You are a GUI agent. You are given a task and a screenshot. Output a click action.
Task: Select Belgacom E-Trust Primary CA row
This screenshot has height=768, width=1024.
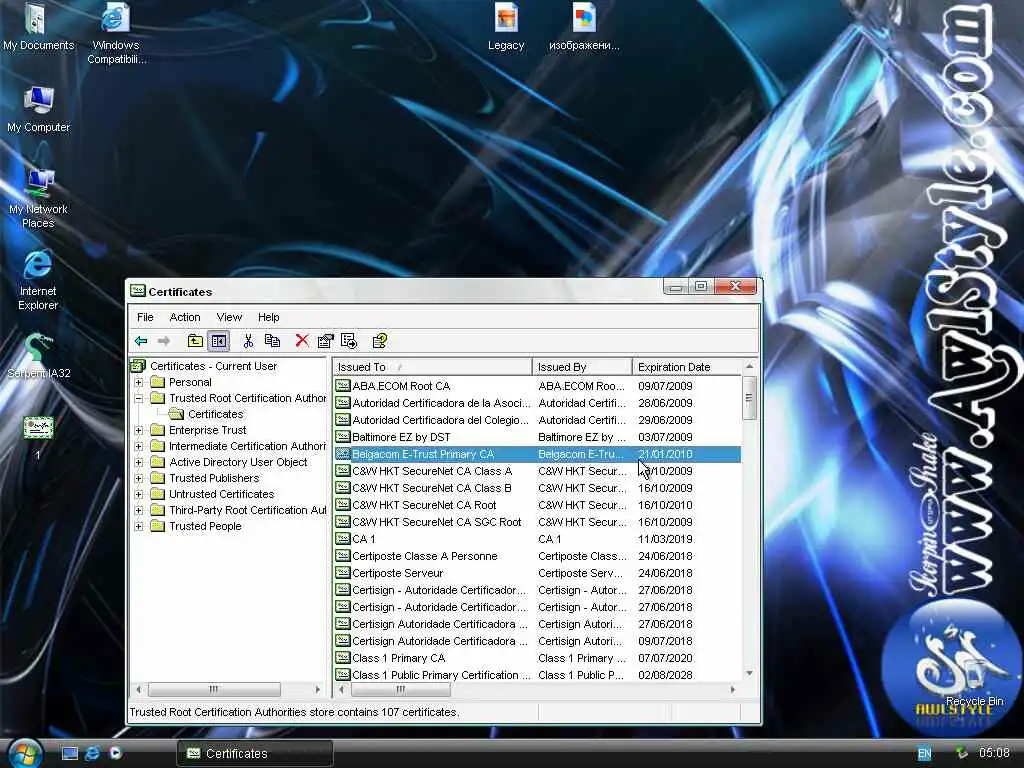(x=537, y=454)
